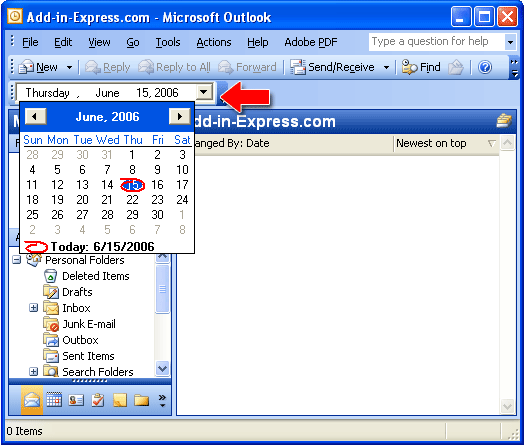Click the Send/Receive button
524x445 pixels.
tap(332, 67)
